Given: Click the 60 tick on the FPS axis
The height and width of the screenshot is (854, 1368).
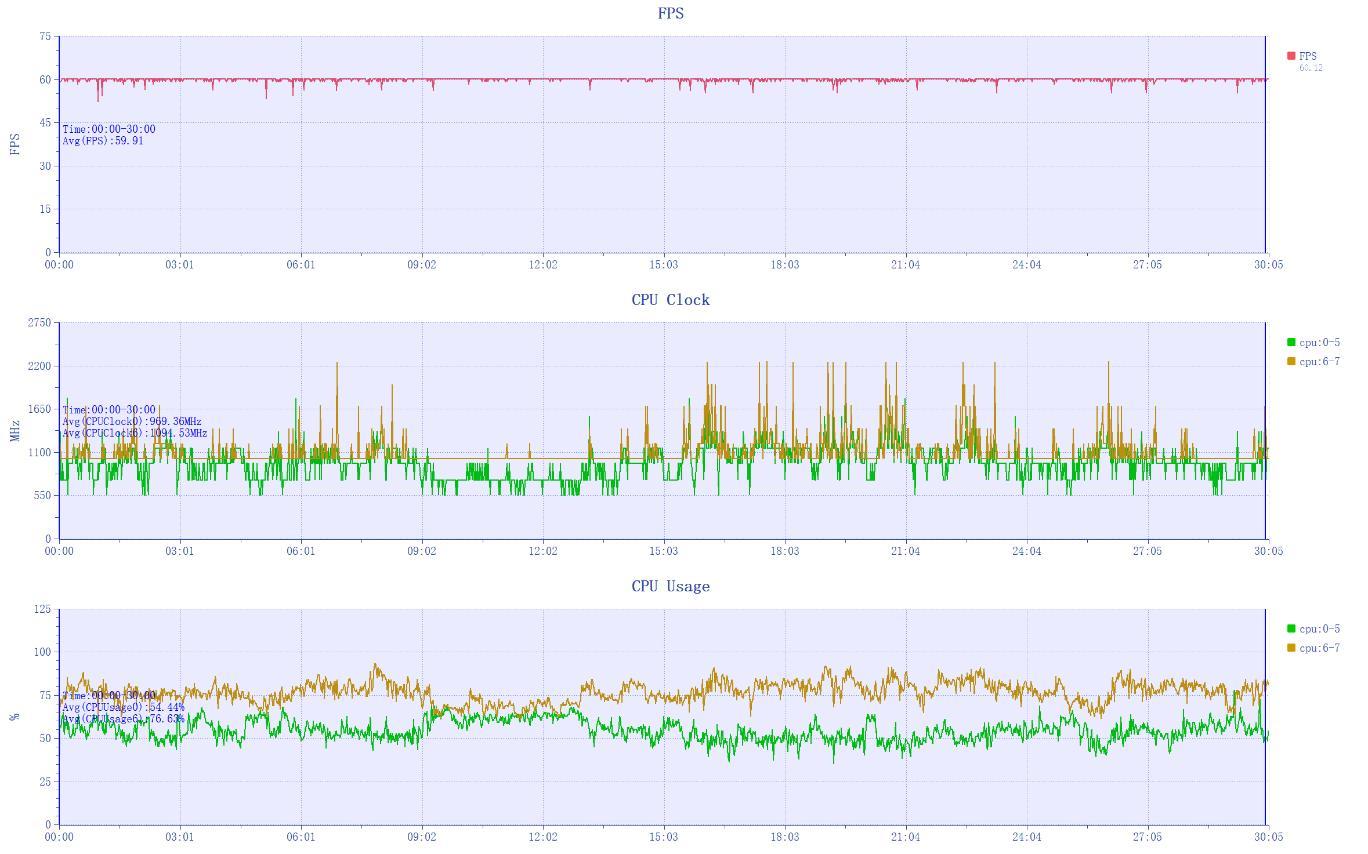Looking at the screenshot, I should click(x=45, y=80).
